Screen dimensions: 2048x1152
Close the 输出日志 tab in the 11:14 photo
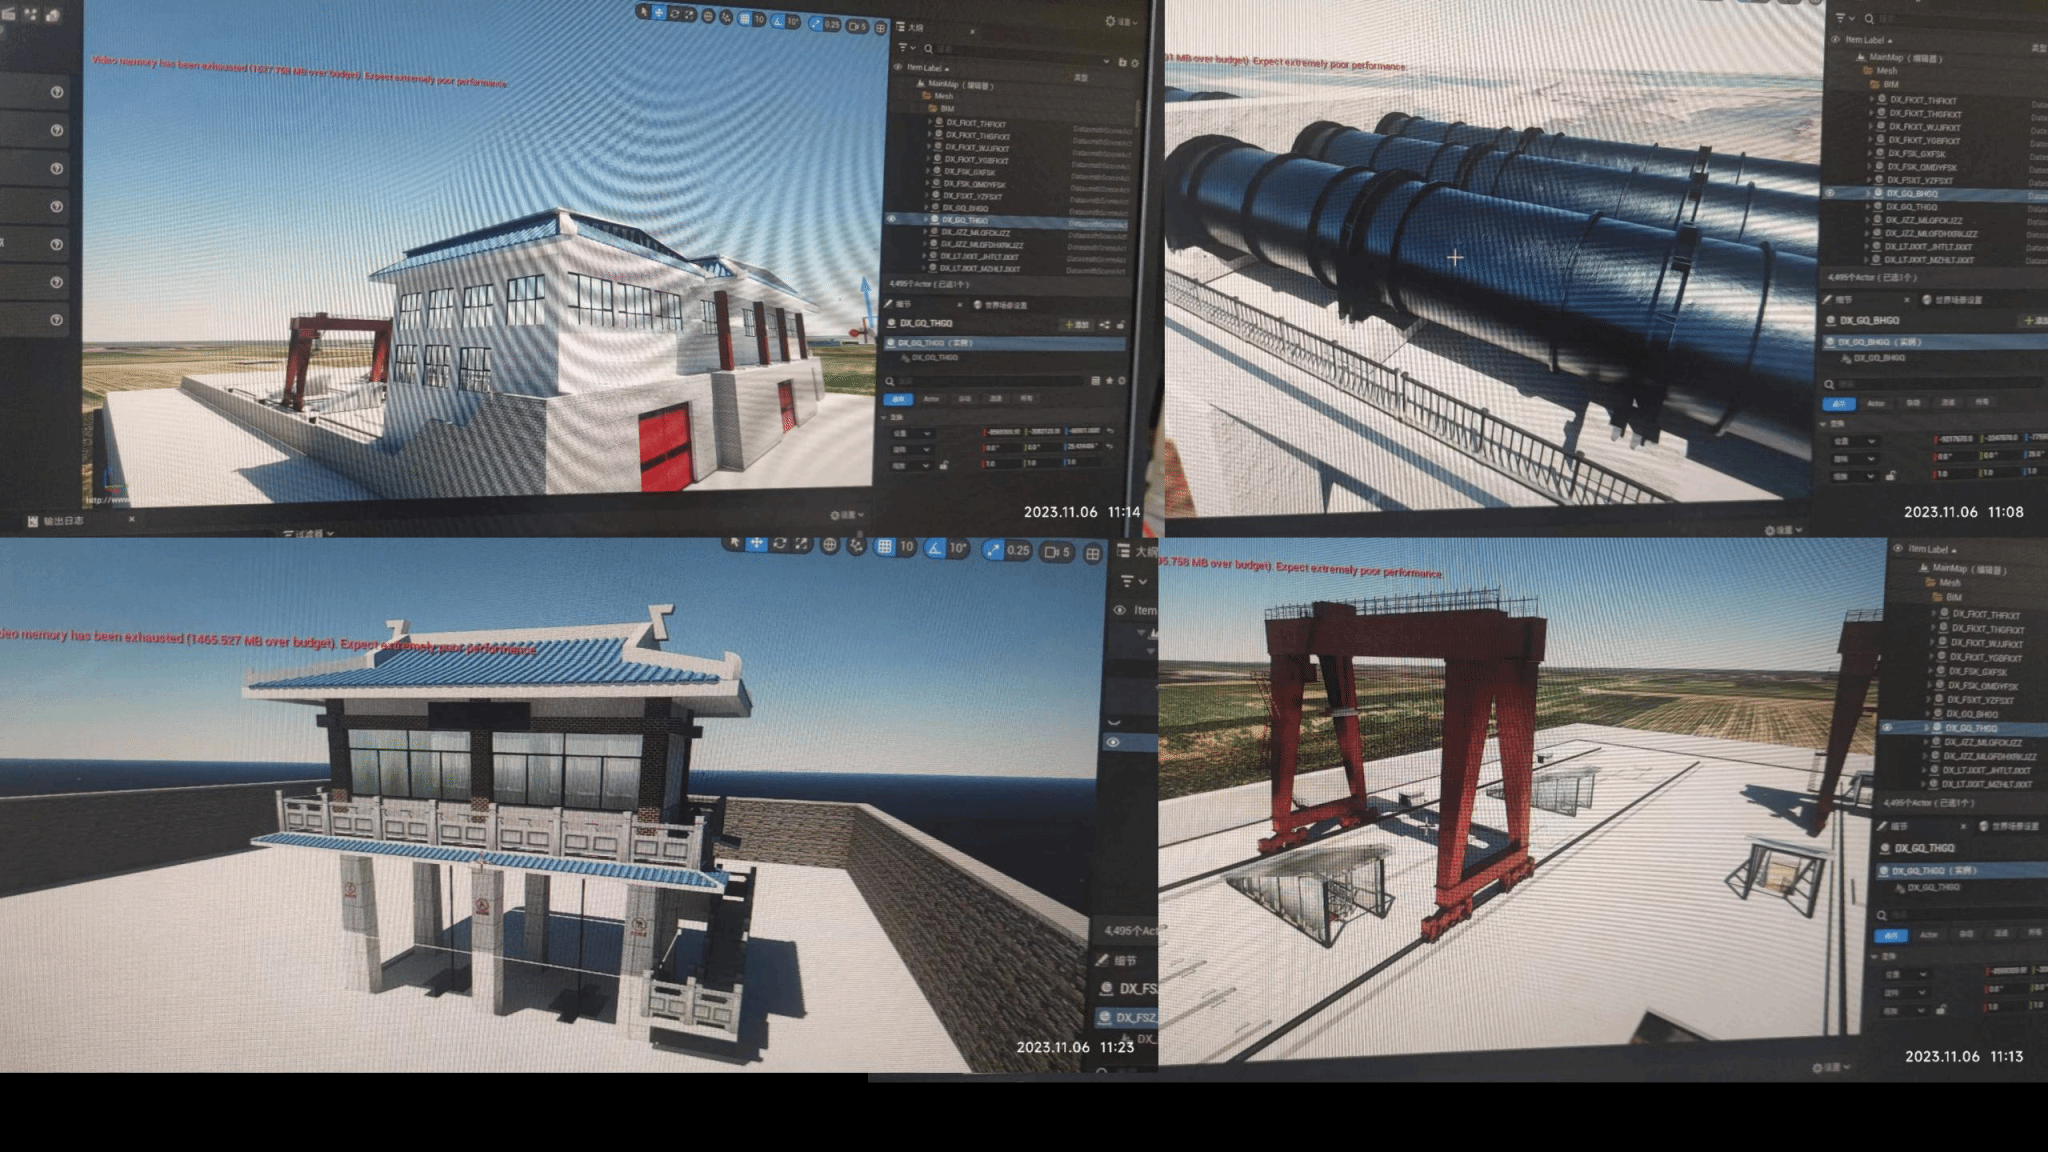[131, 519]
